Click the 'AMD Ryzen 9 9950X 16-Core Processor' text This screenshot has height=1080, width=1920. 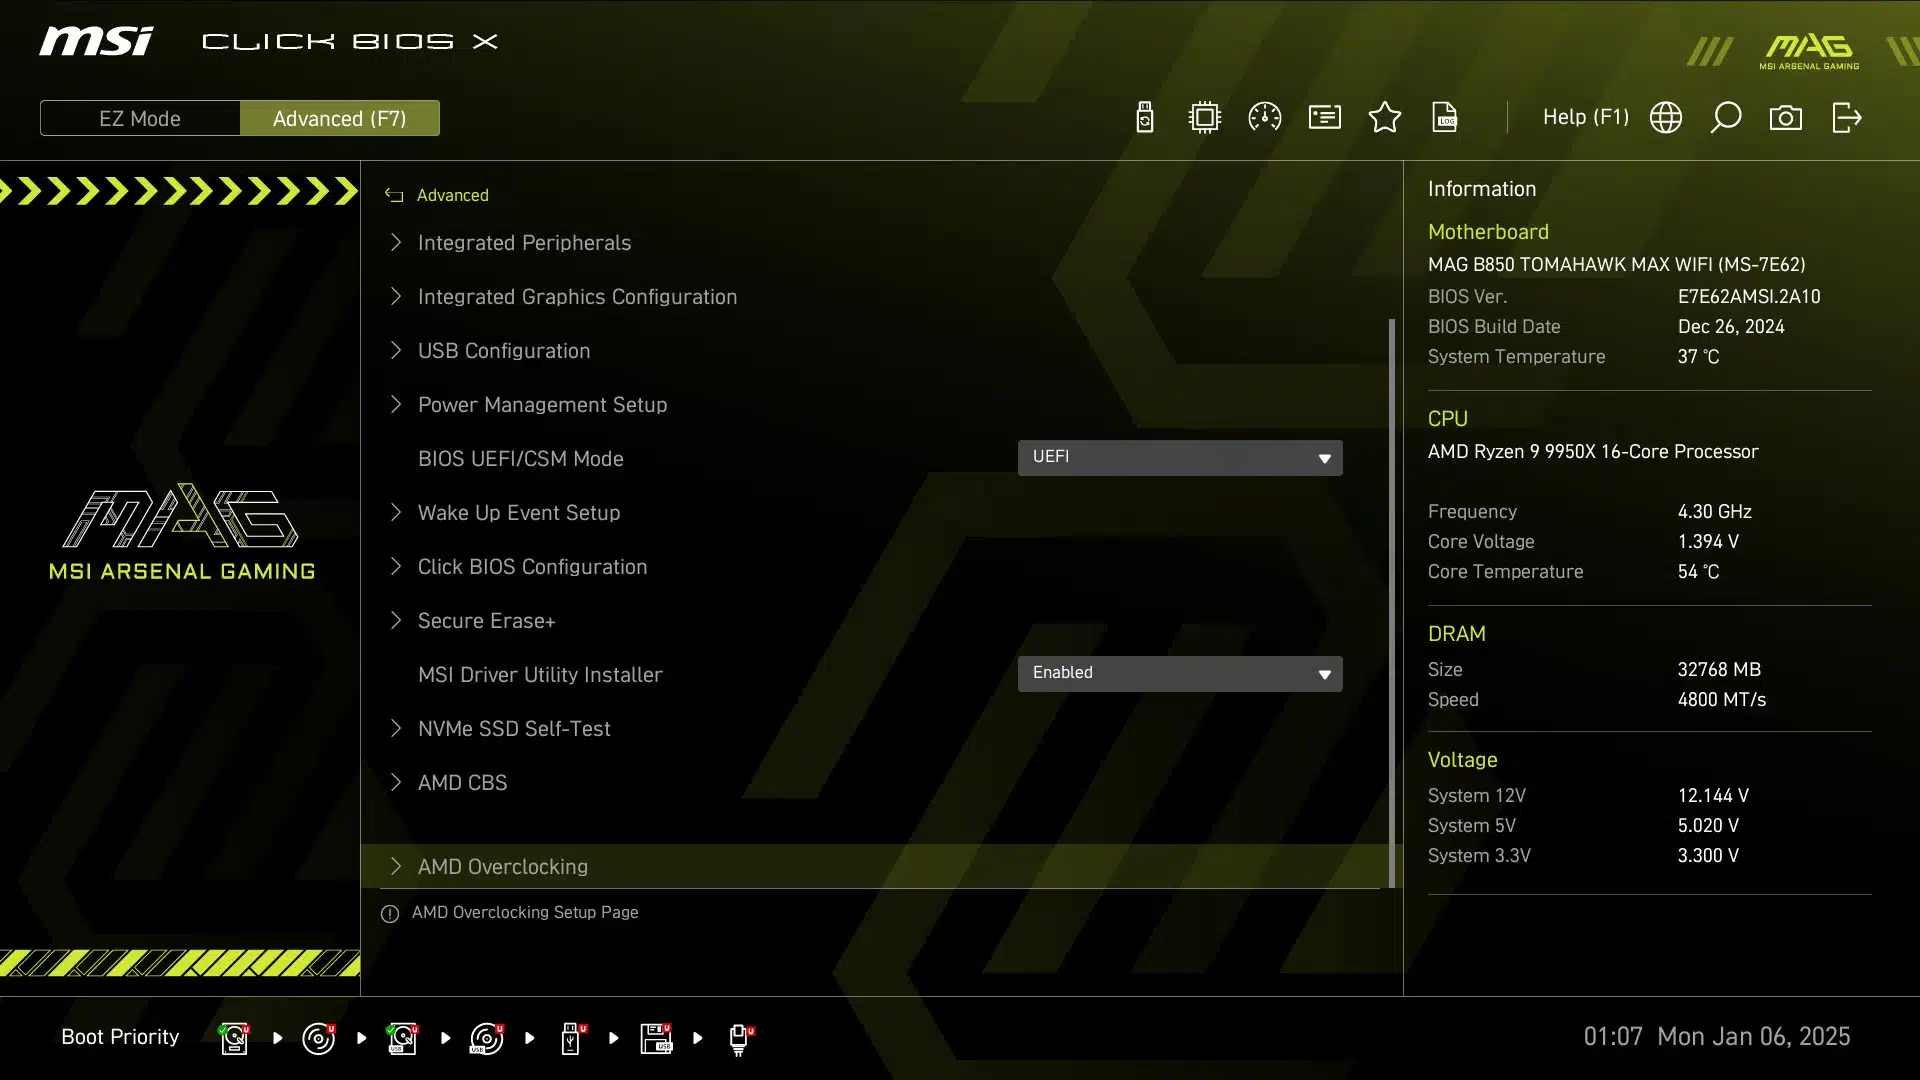(x=1593, y=452)
